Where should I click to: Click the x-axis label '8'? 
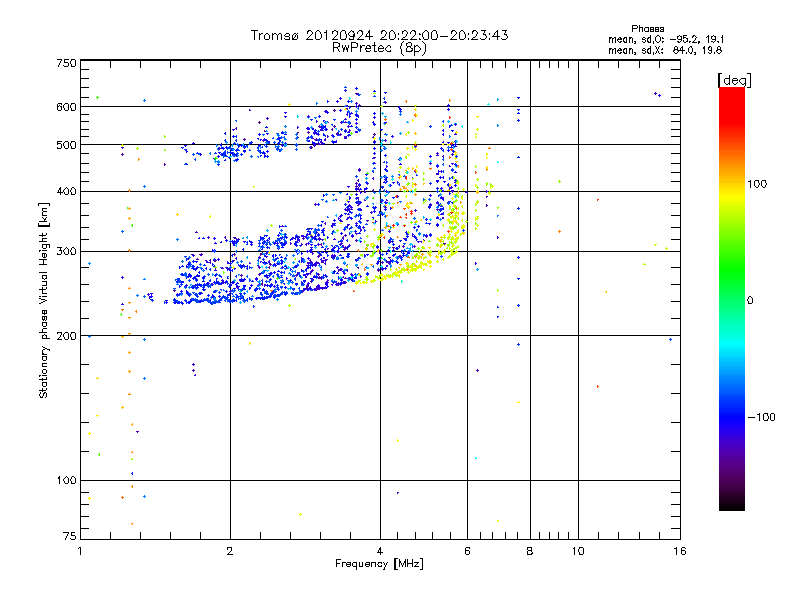click(530, 551)
